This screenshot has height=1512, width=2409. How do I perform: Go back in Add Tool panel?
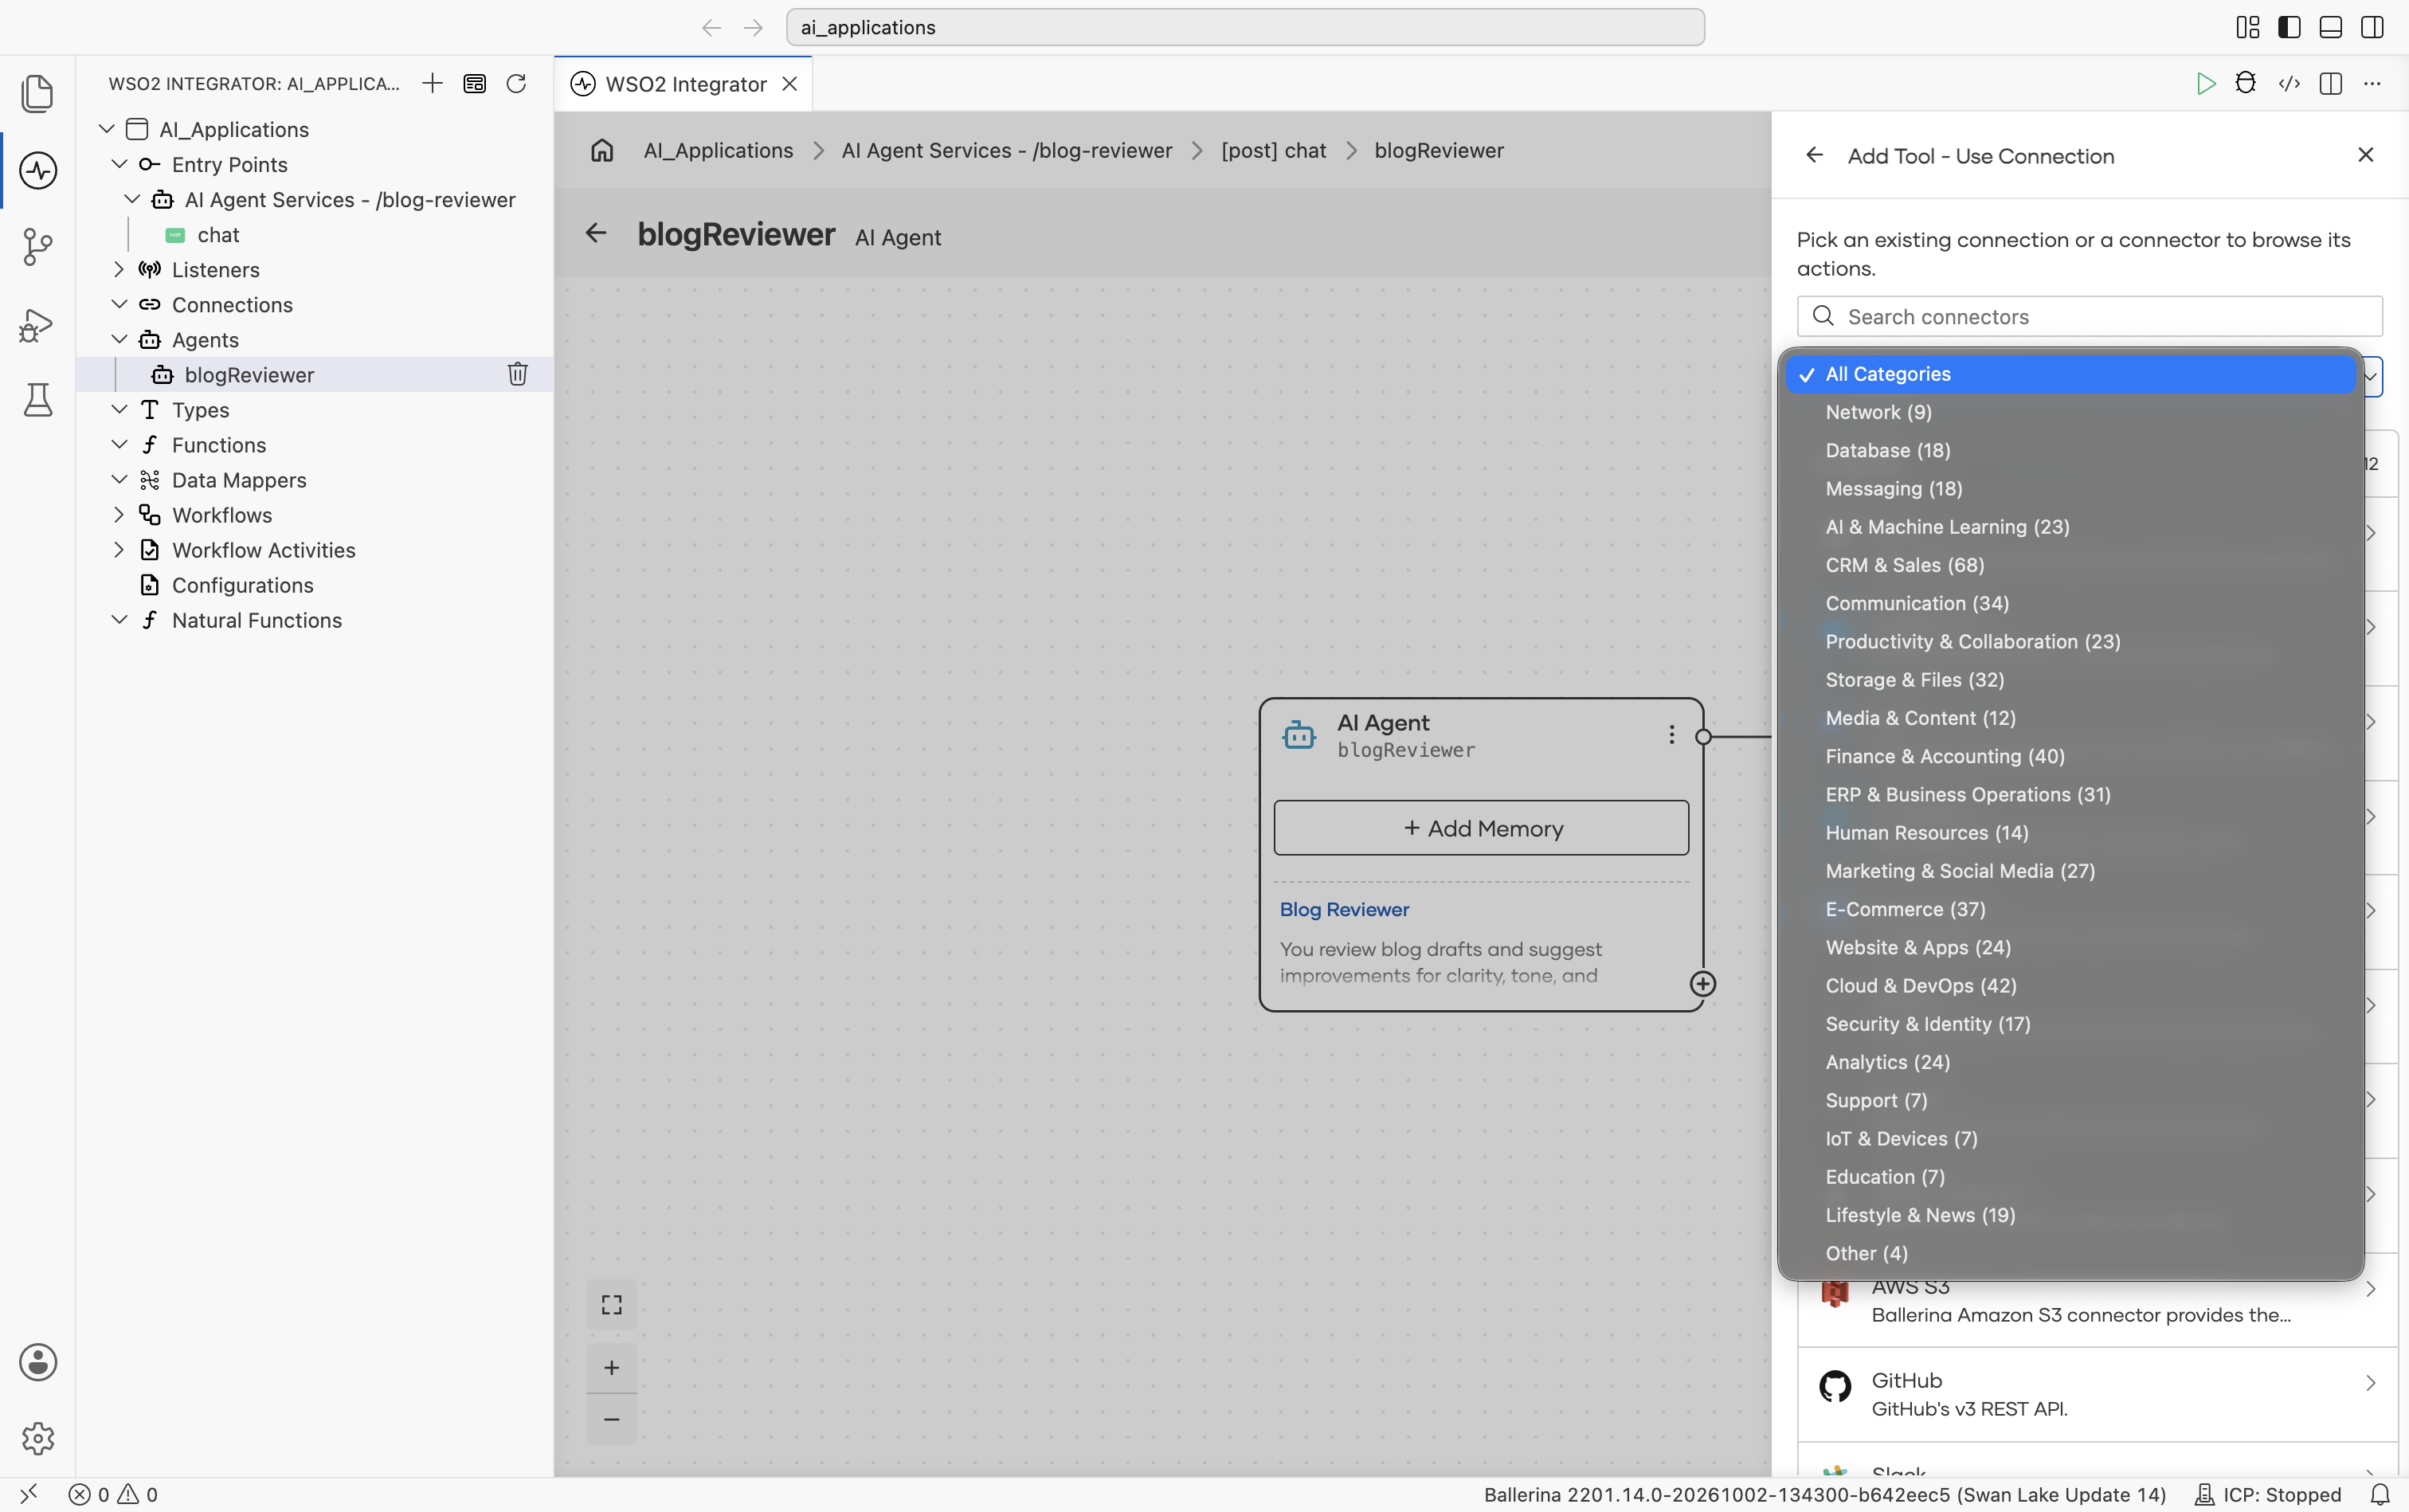(1814, 155)
